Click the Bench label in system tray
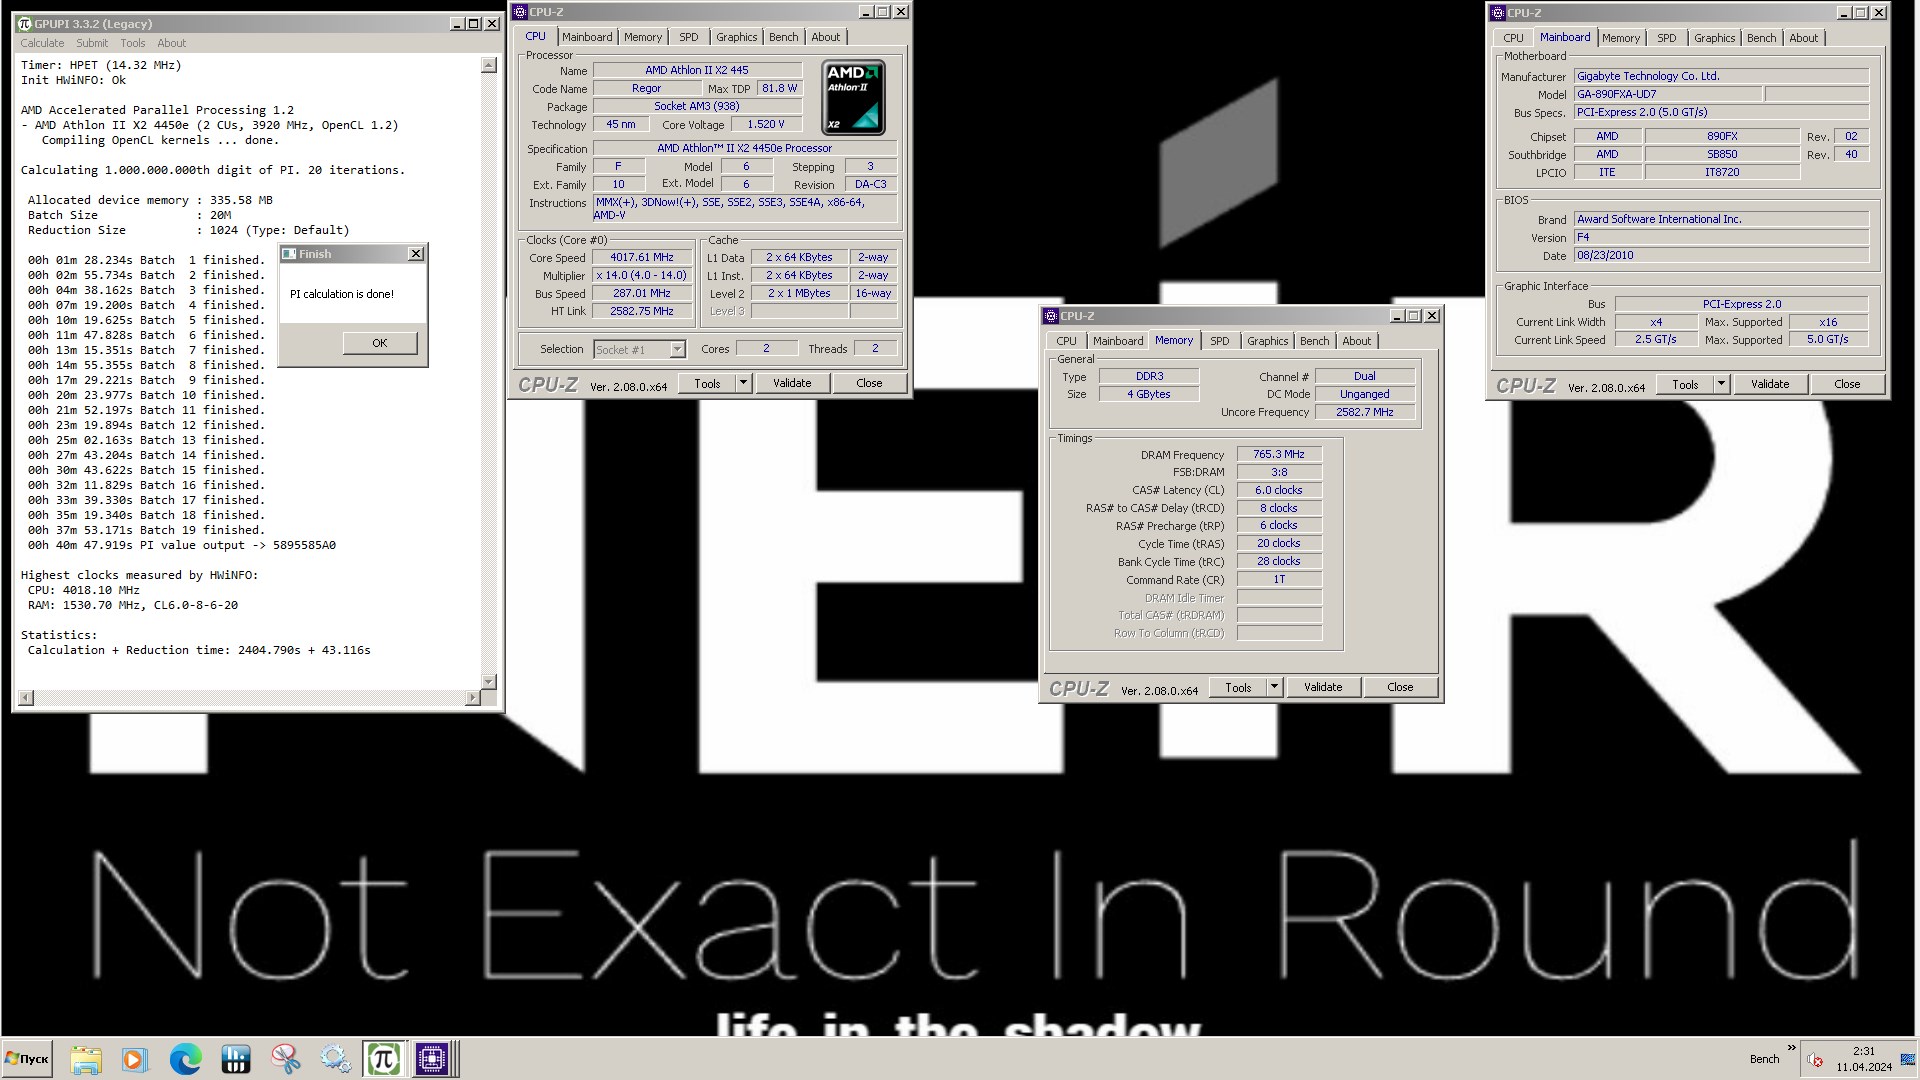This screenshot has height=1080, width=1920. (1764, 1059)
